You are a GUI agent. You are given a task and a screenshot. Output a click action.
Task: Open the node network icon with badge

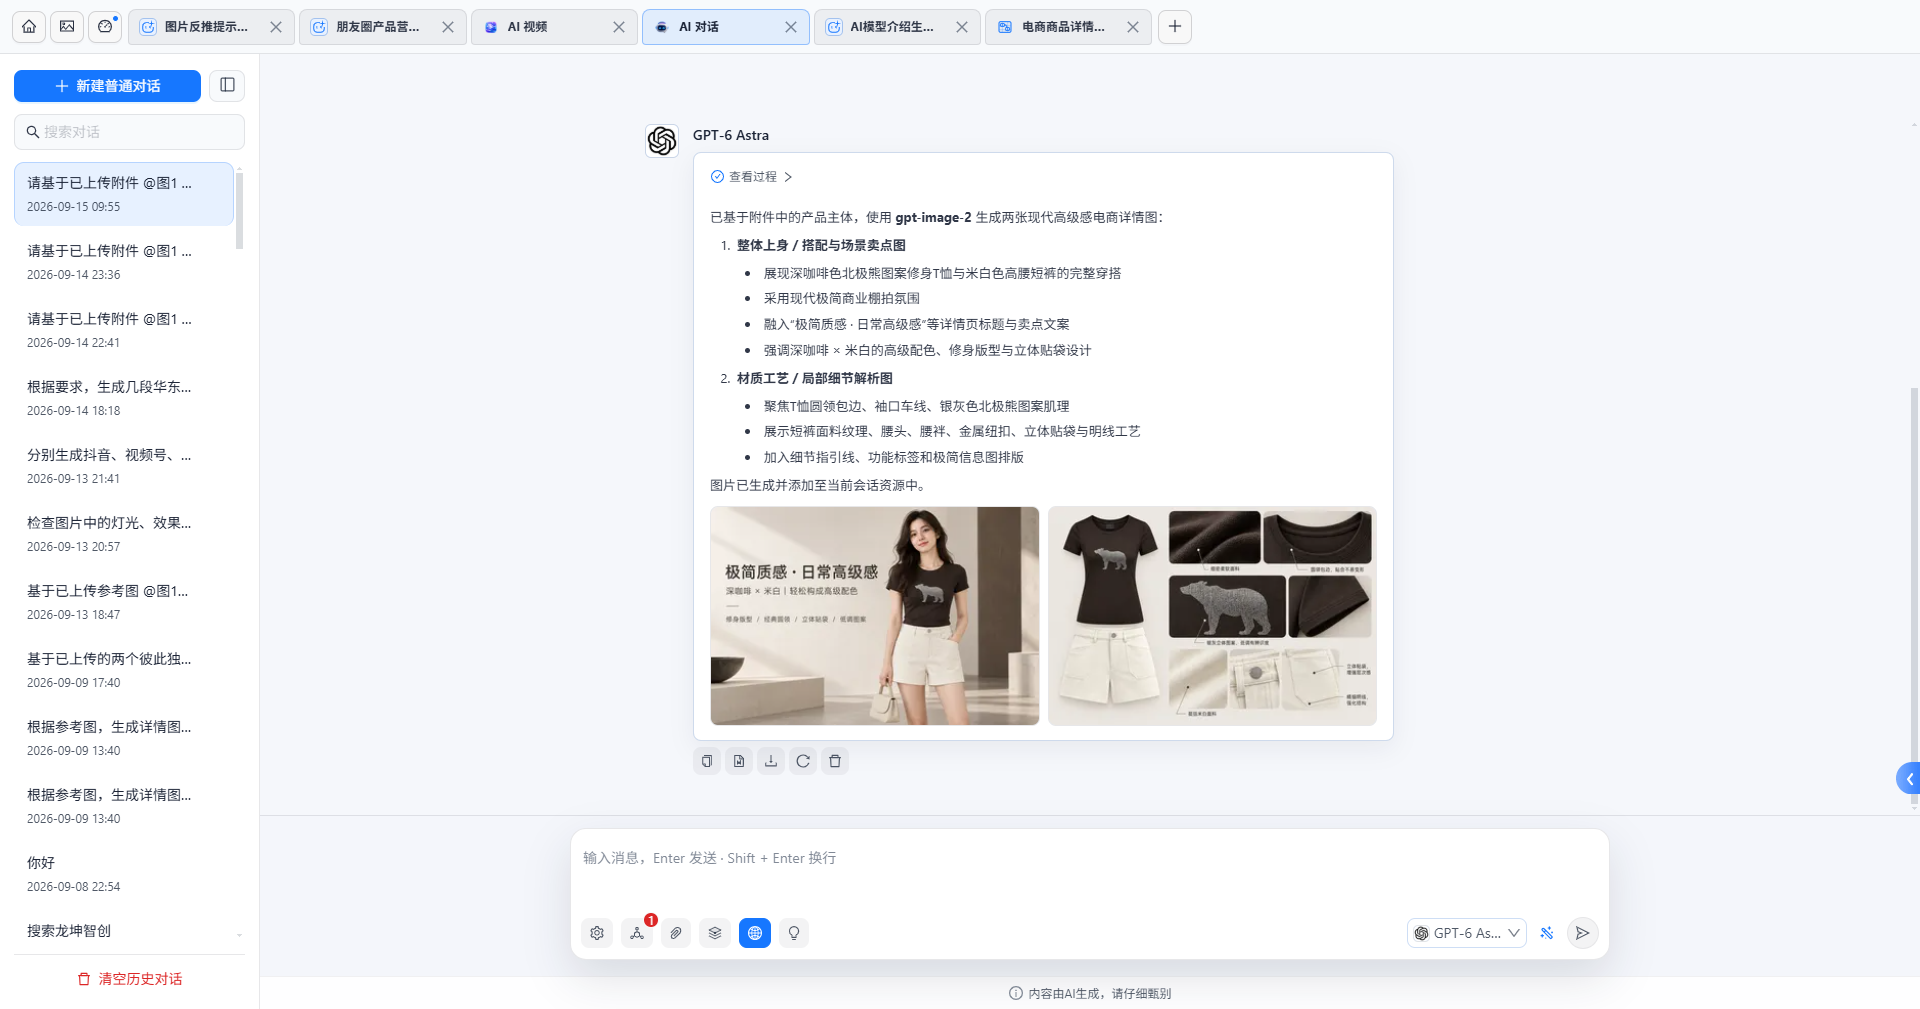point(637,933)
